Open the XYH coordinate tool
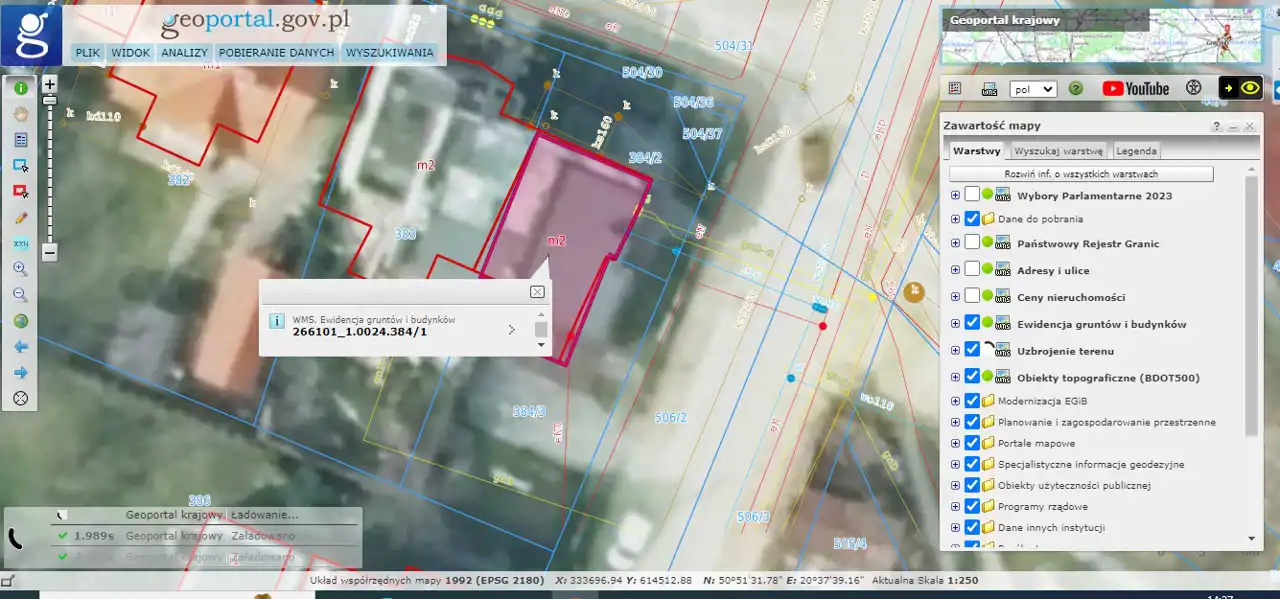The width and height of the screenshot is (1280, 599). [x=20, y=244]
